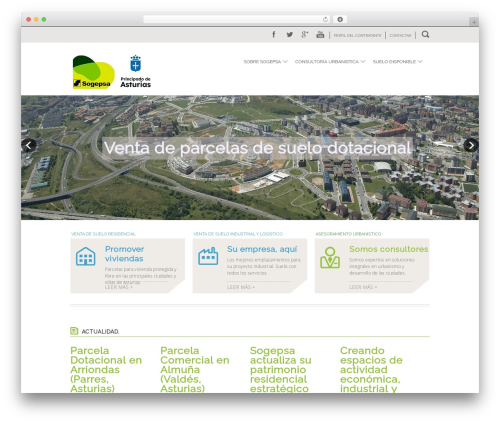Open the YouTube channel icon

point(320,34)
